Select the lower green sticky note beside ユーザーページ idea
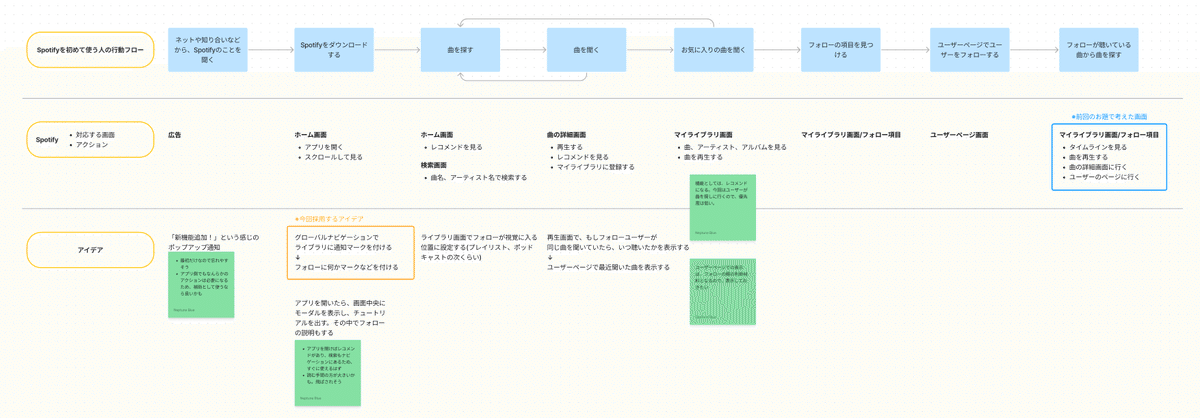The image size is (1200, 418). pos(722,291)
